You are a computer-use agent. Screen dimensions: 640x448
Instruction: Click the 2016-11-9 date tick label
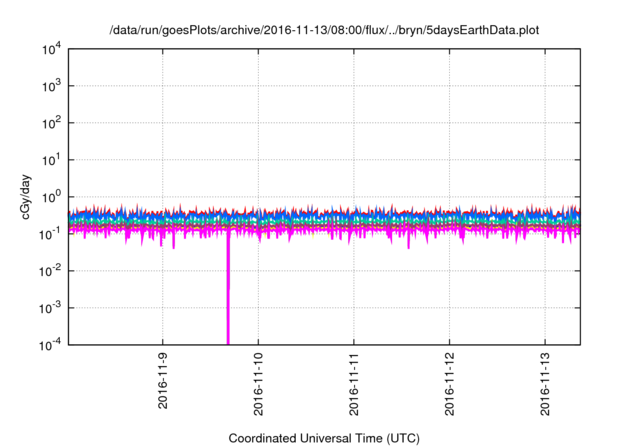[163, 381]
